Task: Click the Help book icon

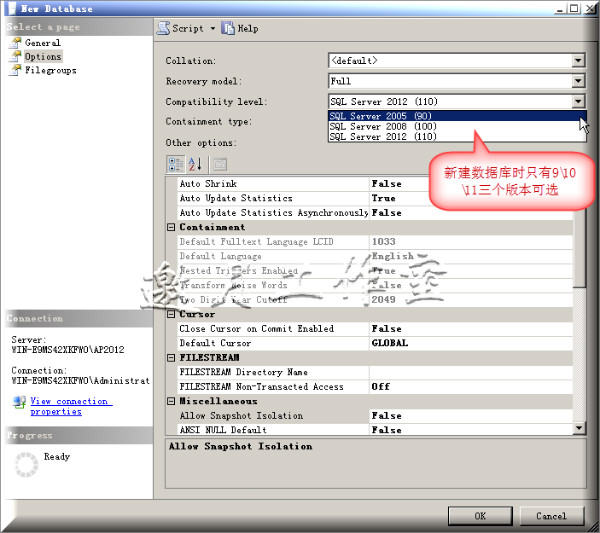Action: [x=228, y=28]
